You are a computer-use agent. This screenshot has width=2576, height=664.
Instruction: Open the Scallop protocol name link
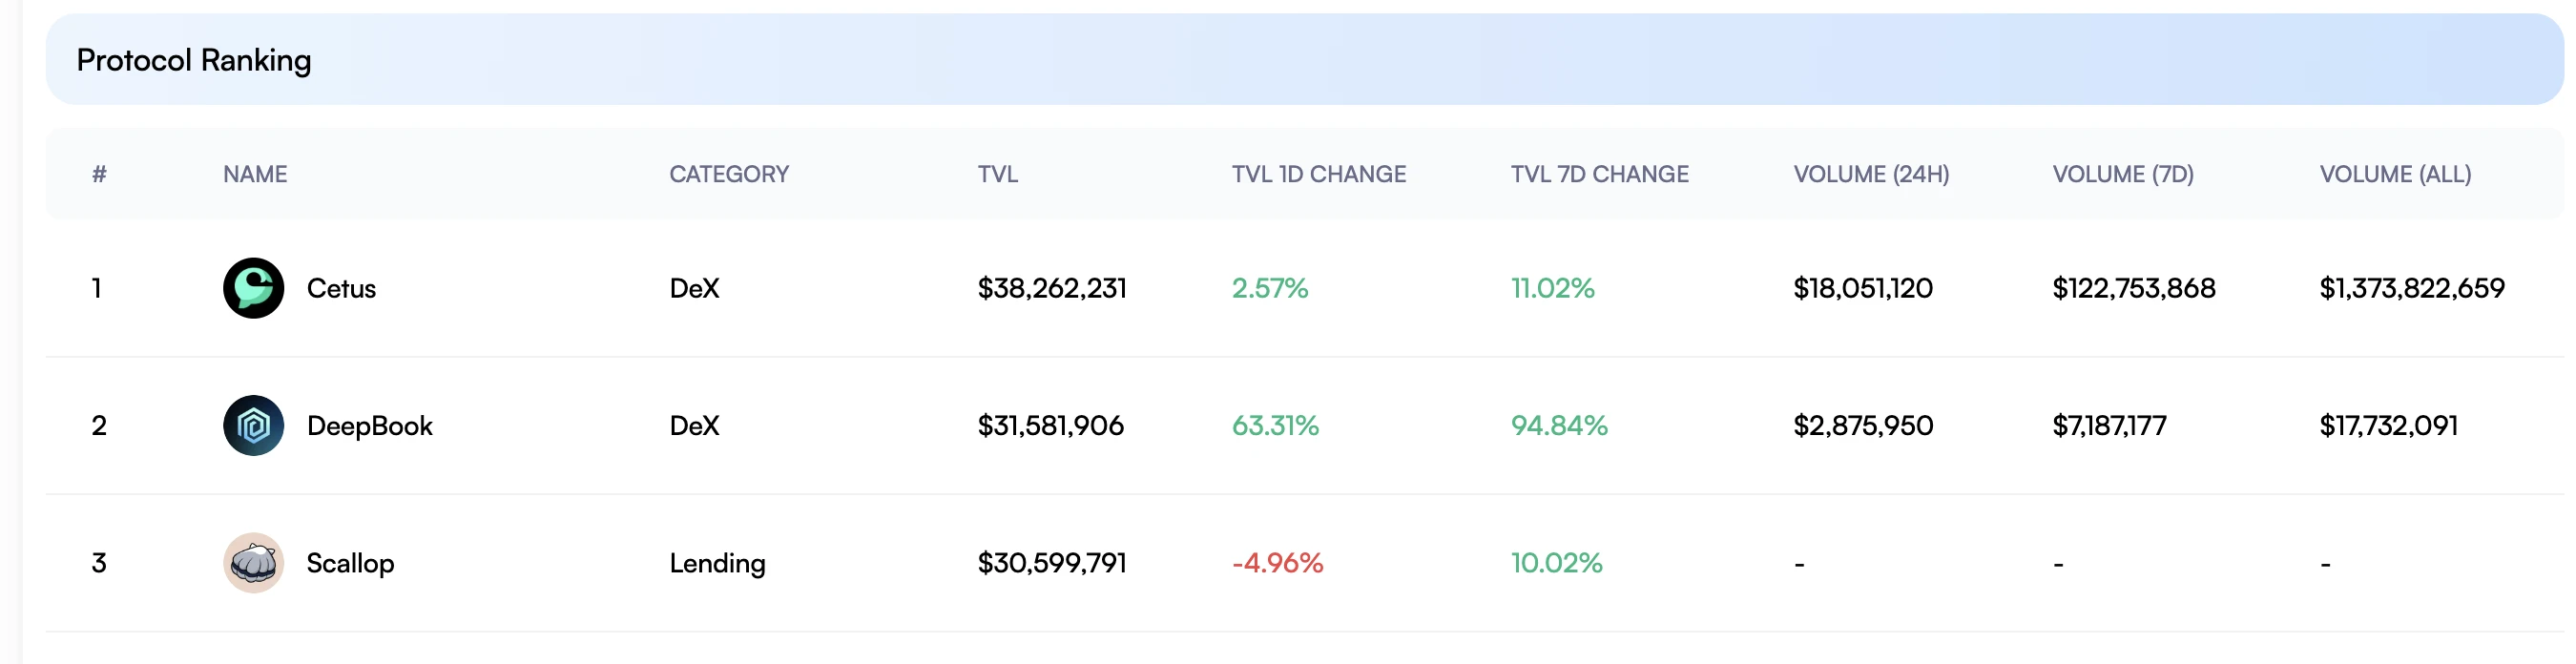point(350,563)
